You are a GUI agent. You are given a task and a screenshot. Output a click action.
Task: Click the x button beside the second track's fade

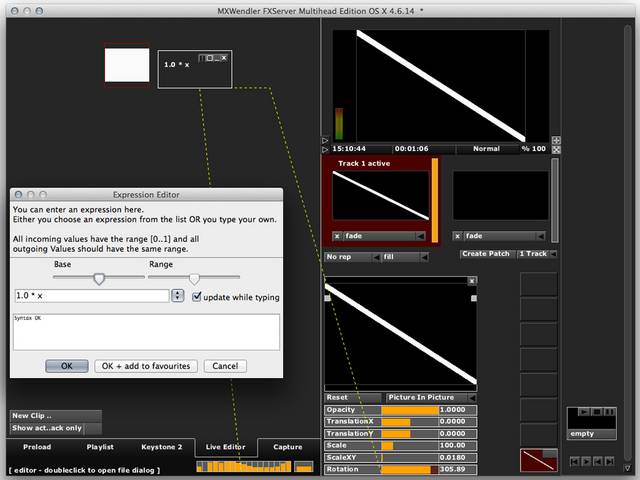point(458,236)
